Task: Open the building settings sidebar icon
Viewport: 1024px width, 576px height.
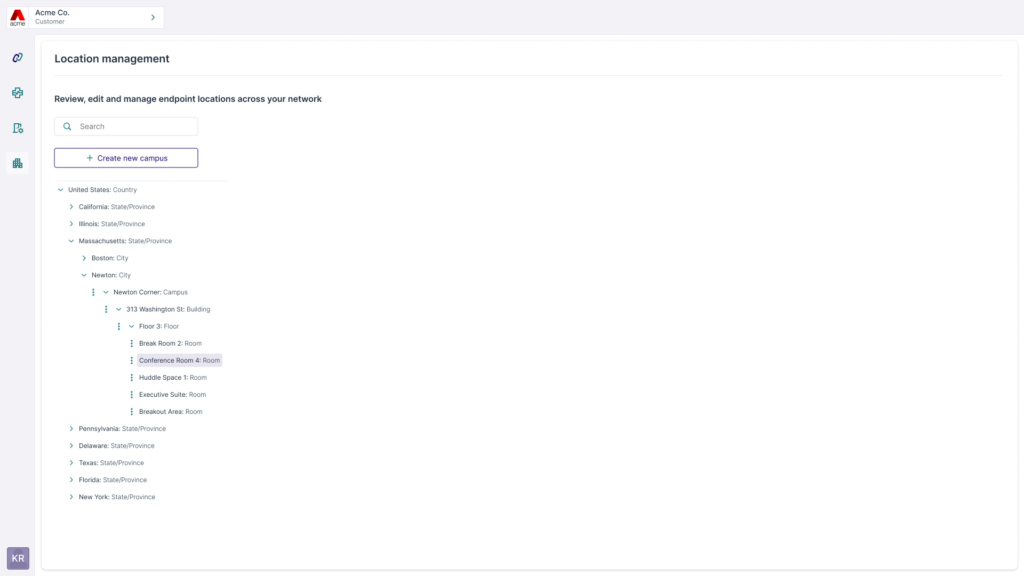Action: tap(17, 128)
